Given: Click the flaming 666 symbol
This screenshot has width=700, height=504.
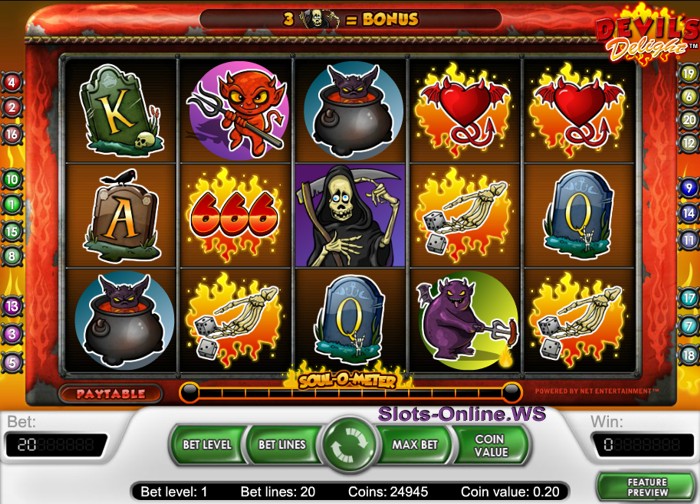Looking at the screenshot, I should point(235,215).
